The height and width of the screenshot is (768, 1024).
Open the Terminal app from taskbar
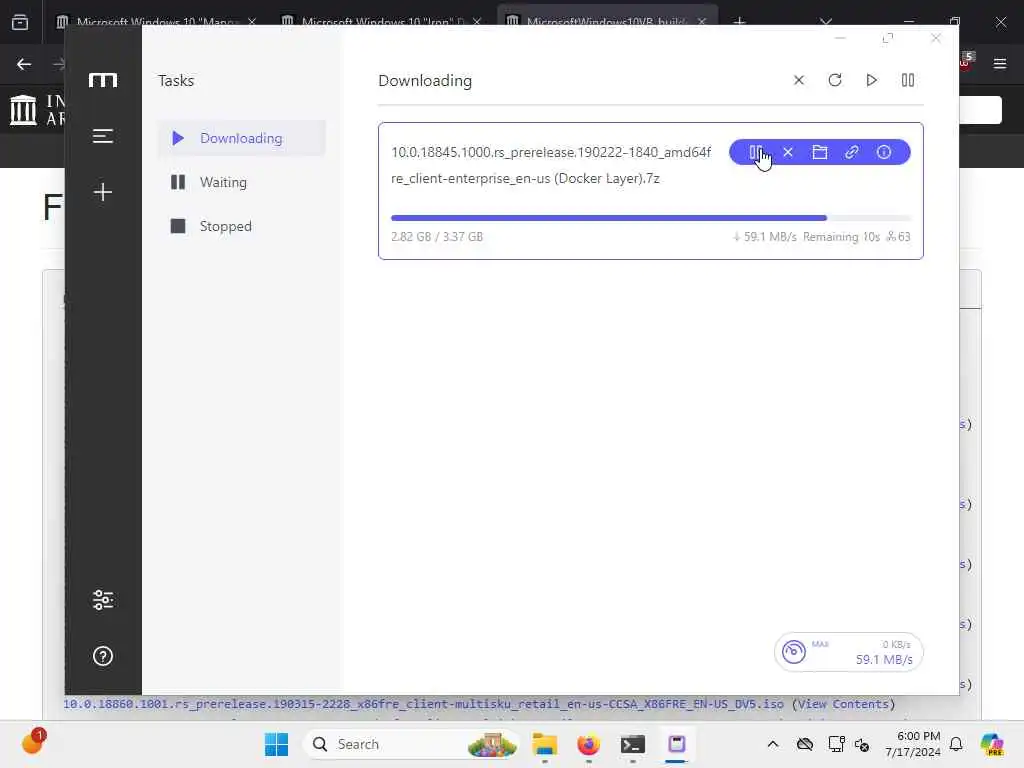632,744
